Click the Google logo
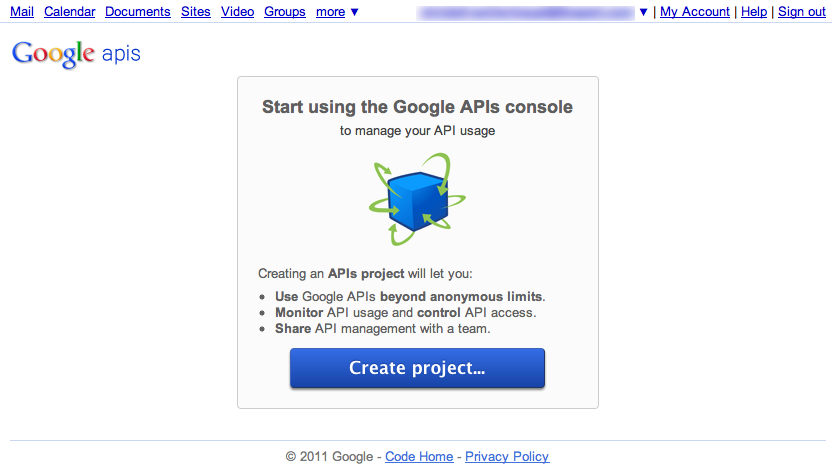 tap(53, 54)
